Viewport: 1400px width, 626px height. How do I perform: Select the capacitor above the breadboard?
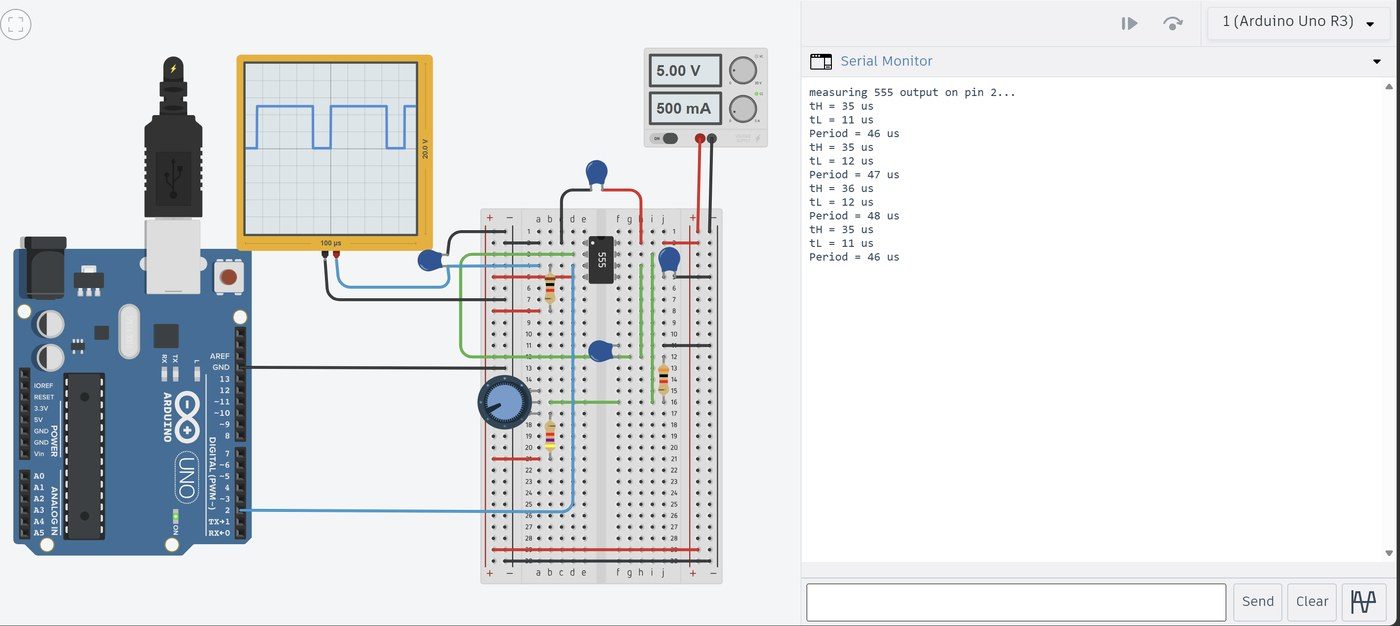coord(597,173)
